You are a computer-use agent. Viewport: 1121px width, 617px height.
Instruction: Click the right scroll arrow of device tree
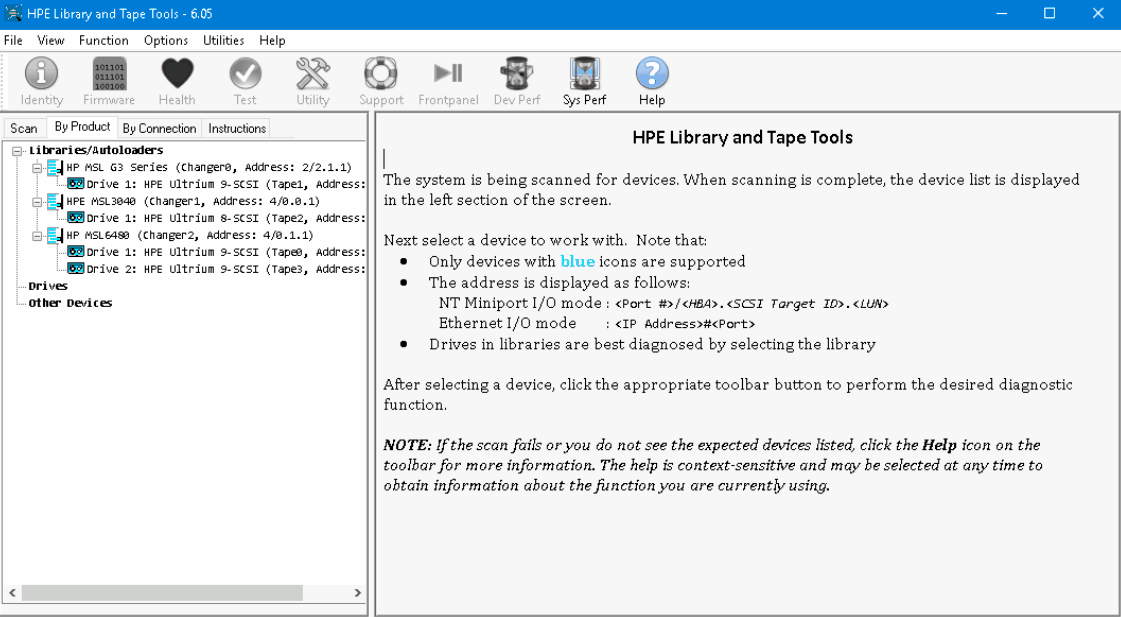coord(357,593)
